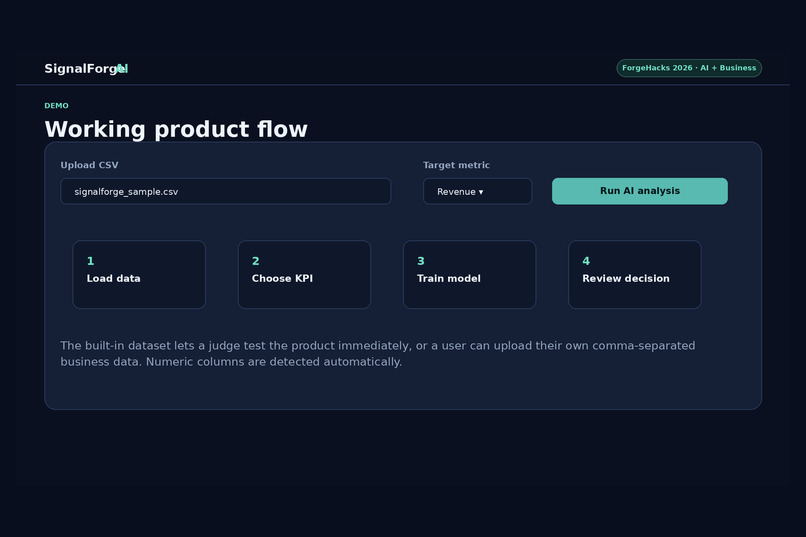Select the Train model step card
The image size is (806, 537).
pos(469,274)
